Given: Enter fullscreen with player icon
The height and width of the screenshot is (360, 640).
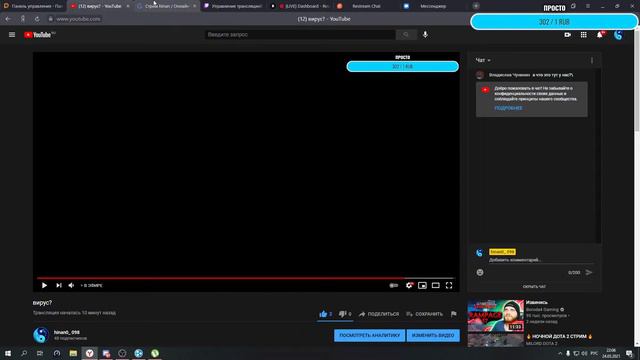Looking at the screenshot, I should pos(449,285).
